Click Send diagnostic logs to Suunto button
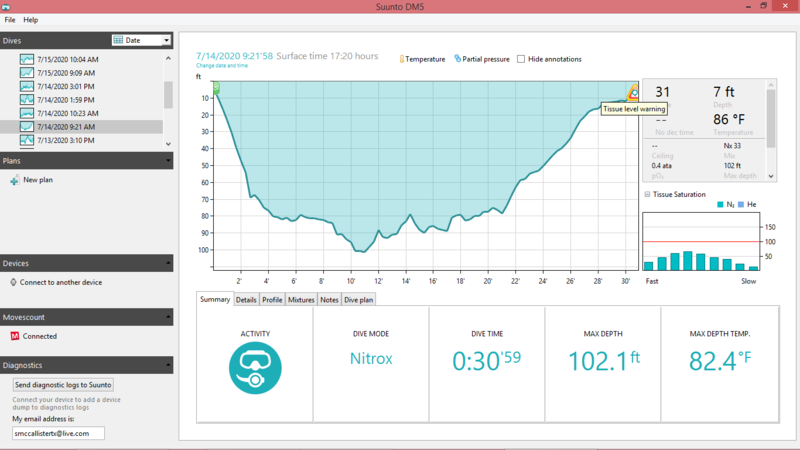Viewport: 800px width, 450px height. 64,384
